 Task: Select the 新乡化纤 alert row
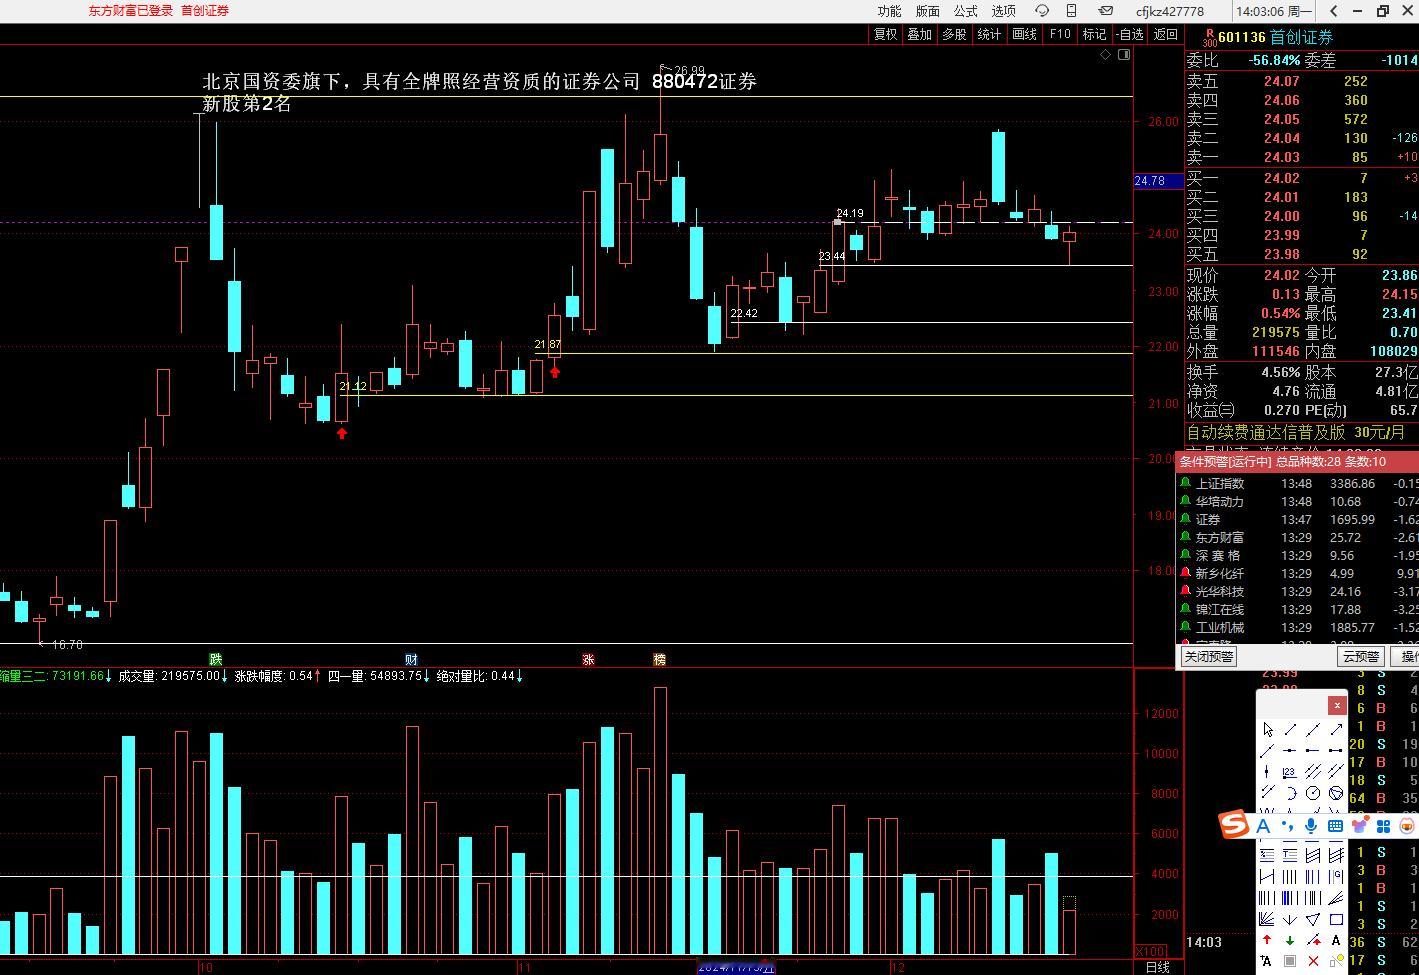coord(1298,573)
